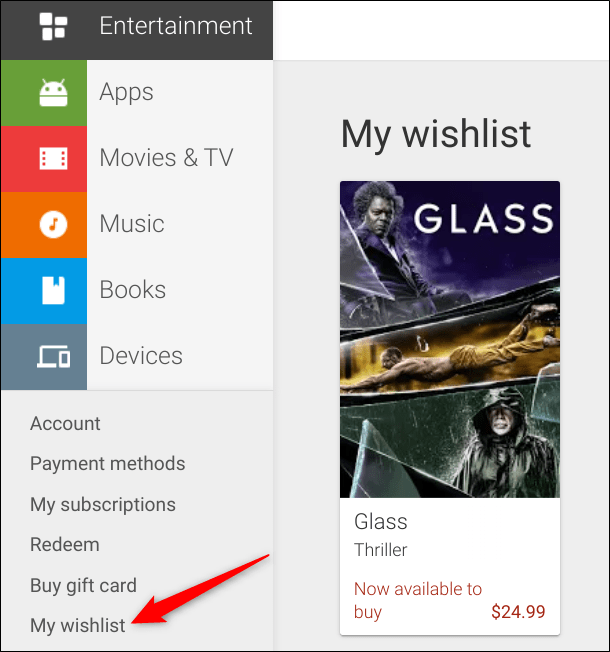Click the orange Music note icon

(x=53, y=224)
